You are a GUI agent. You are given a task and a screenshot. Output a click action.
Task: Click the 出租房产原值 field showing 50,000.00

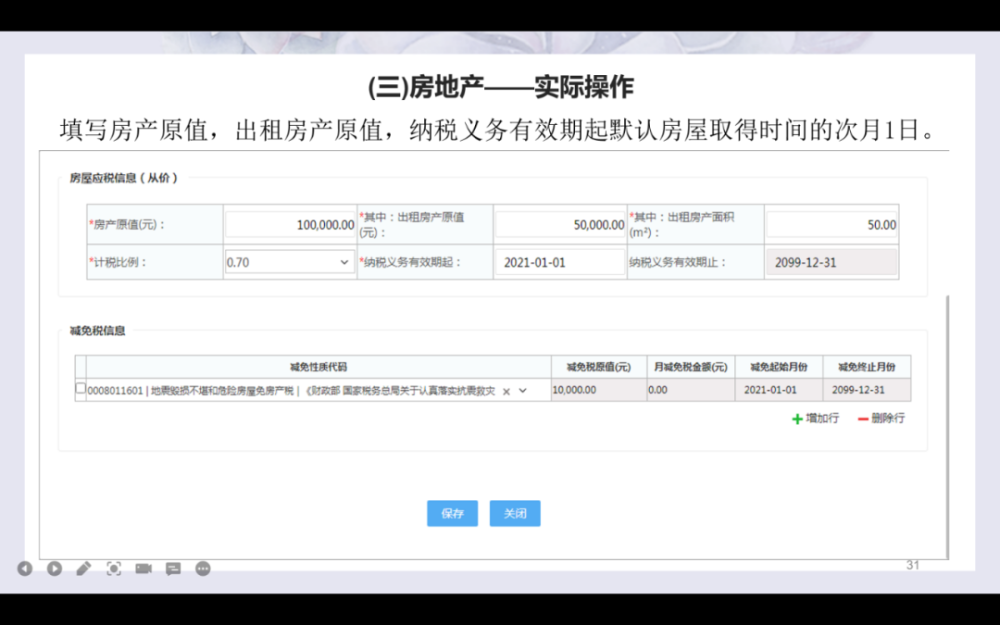(560, 225)
